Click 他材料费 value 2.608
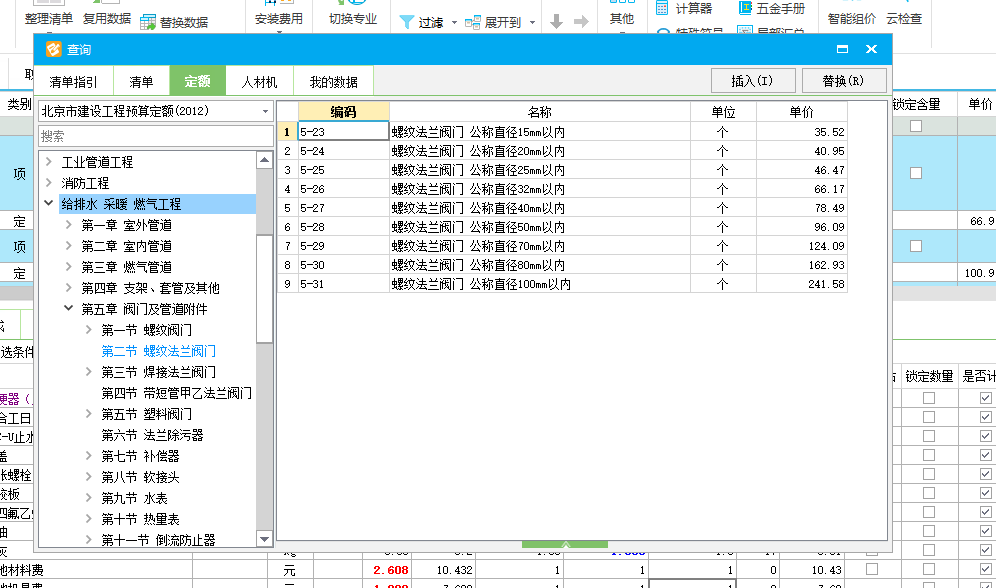This screenshot has width=996, height=588. click(391, 570)
